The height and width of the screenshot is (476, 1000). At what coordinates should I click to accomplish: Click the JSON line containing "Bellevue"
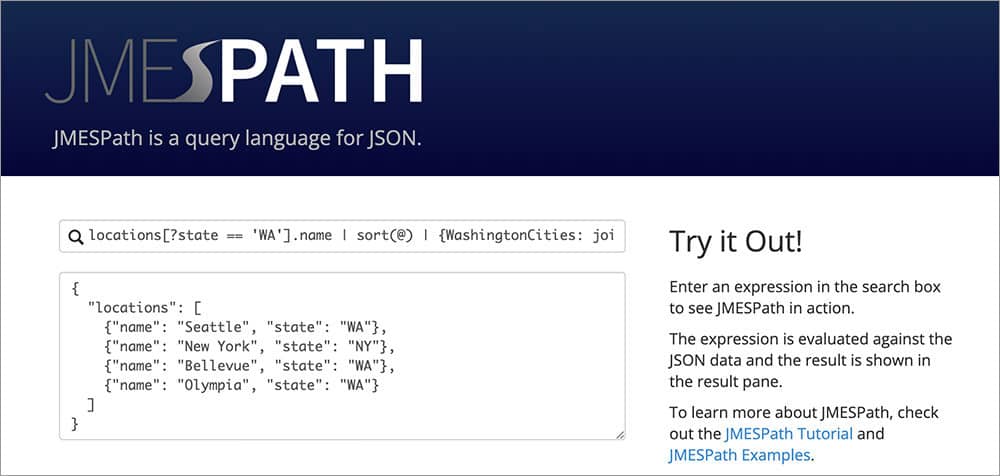tap(249, 366)
